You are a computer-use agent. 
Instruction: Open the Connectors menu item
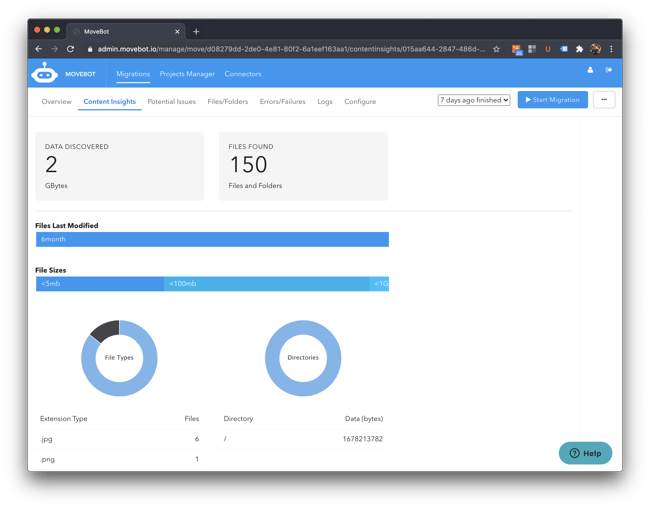(243, 74)
